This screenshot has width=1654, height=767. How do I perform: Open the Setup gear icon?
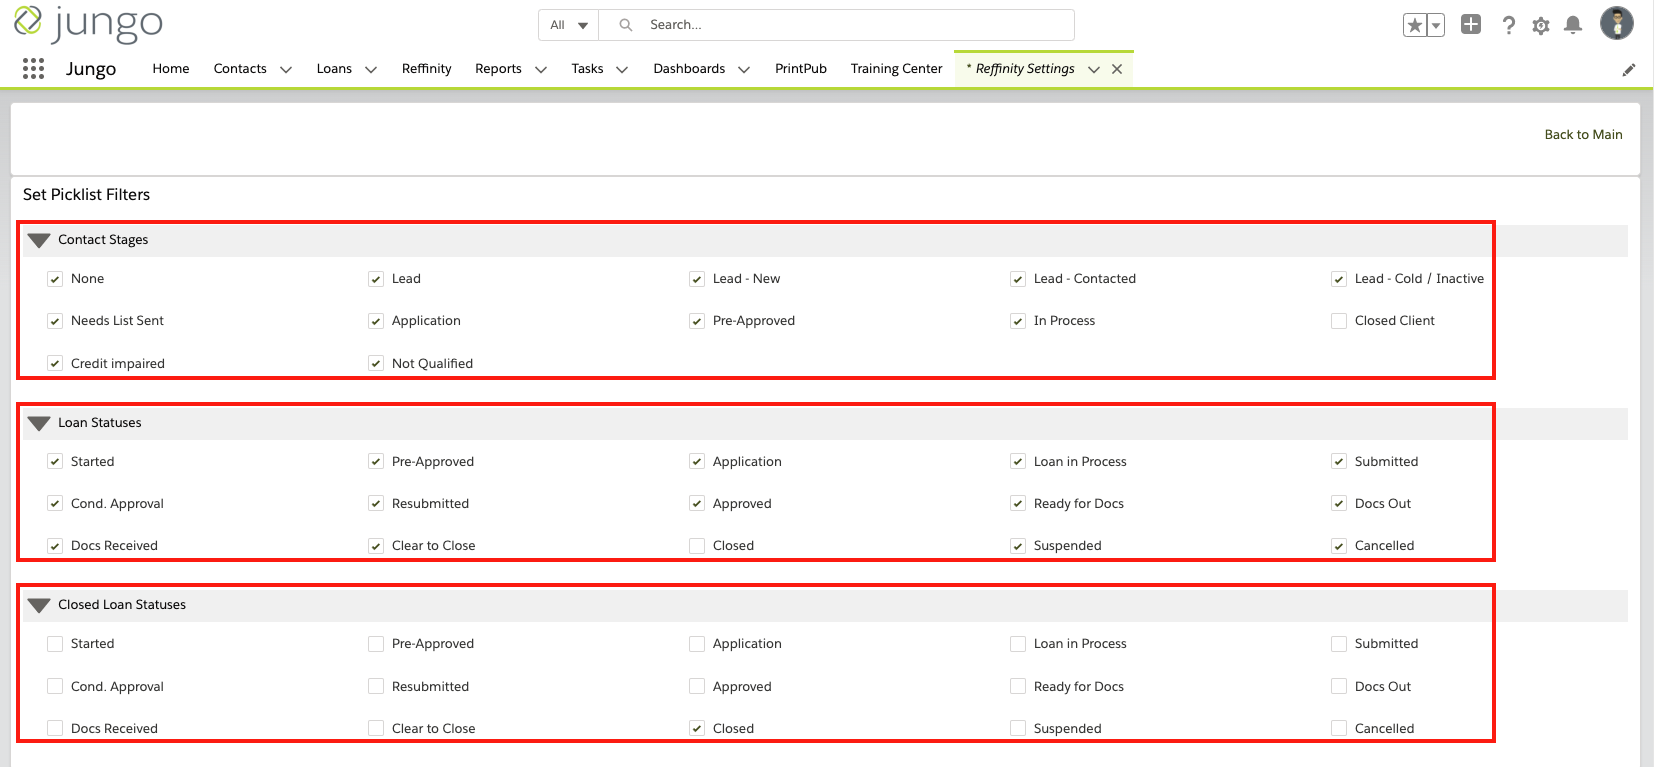coord(1541,25)
